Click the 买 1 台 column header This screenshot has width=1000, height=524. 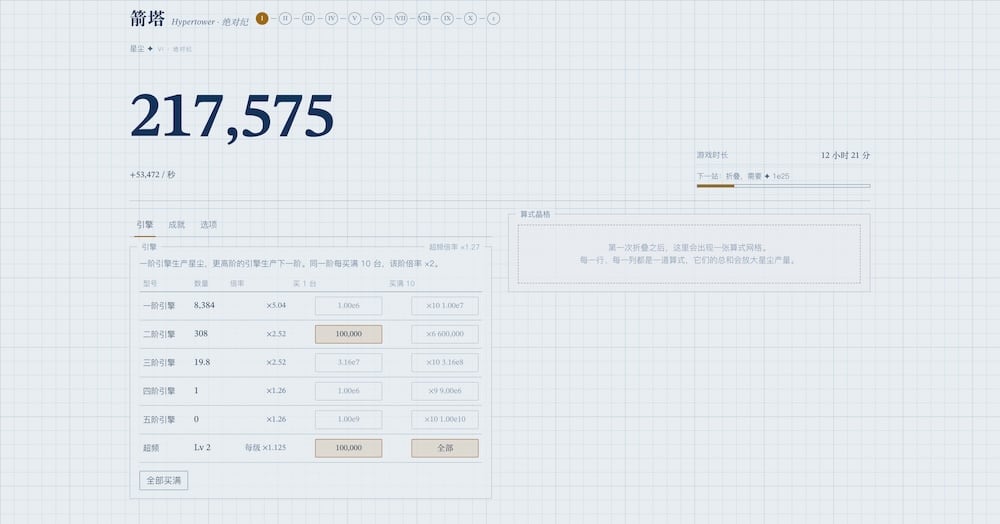click(305, 283)
